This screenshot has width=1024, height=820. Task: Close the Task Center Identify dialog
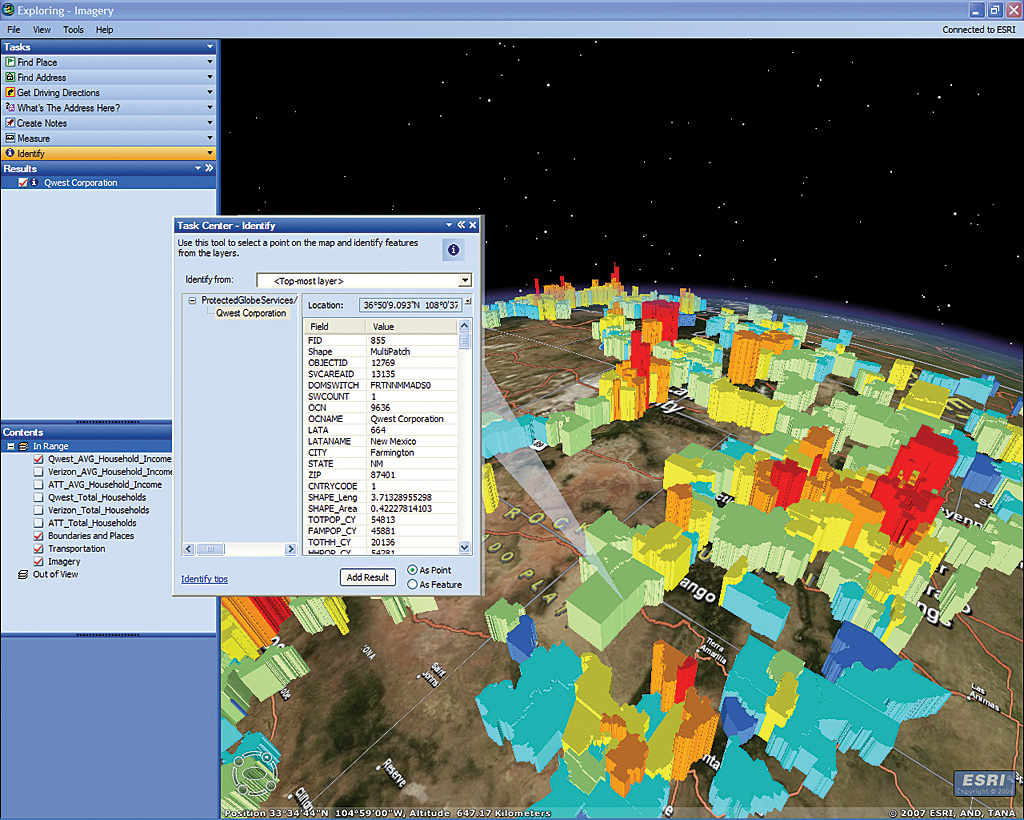[x=473, y=225]
